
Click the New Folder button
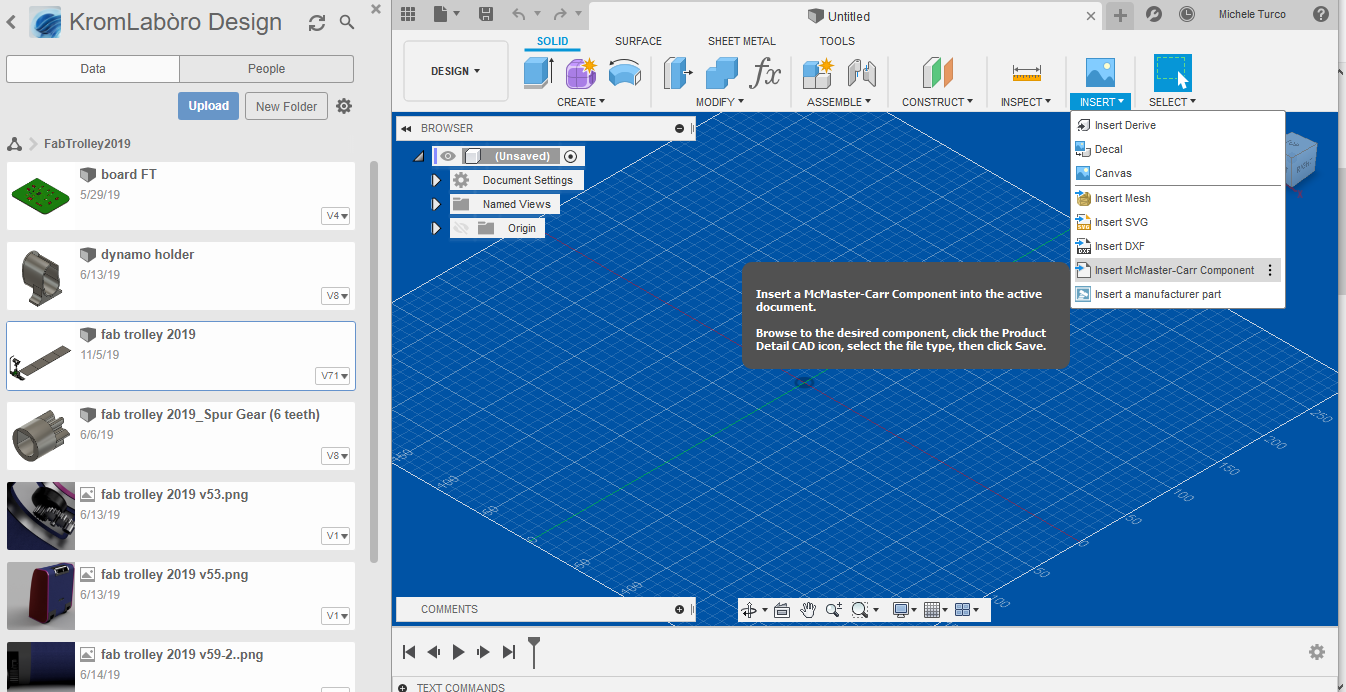coord(286,106)
